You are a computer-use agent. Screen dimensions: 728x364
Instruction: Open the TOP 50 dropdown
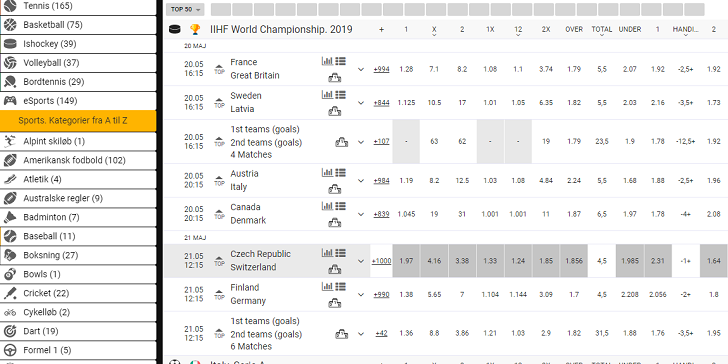[185, 9]
